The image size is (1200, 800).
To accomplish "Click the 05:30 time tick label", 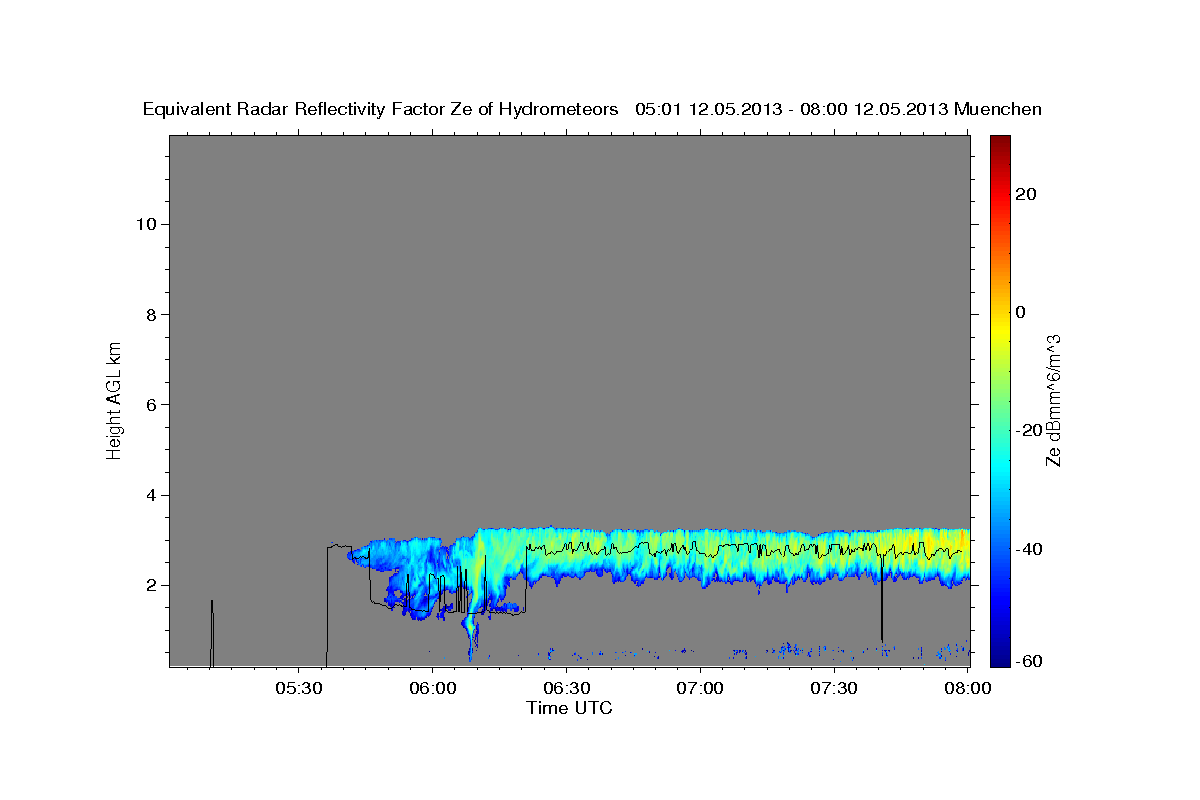I will [299, 689].
